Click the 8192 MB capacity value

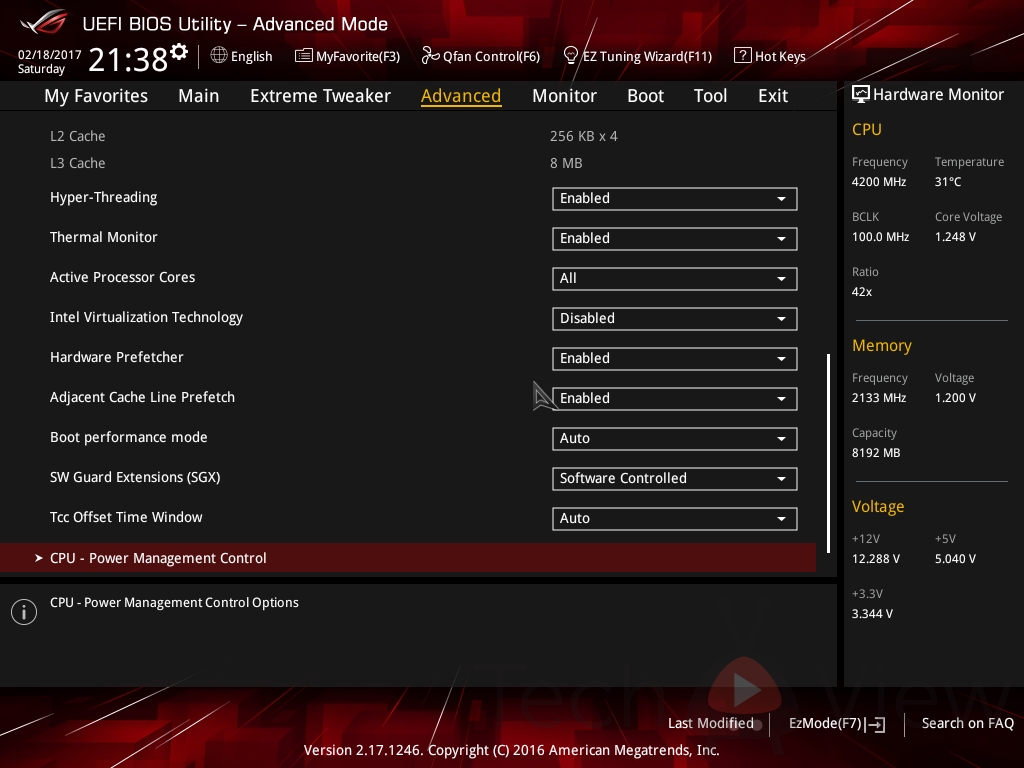(x=876, y=453)
